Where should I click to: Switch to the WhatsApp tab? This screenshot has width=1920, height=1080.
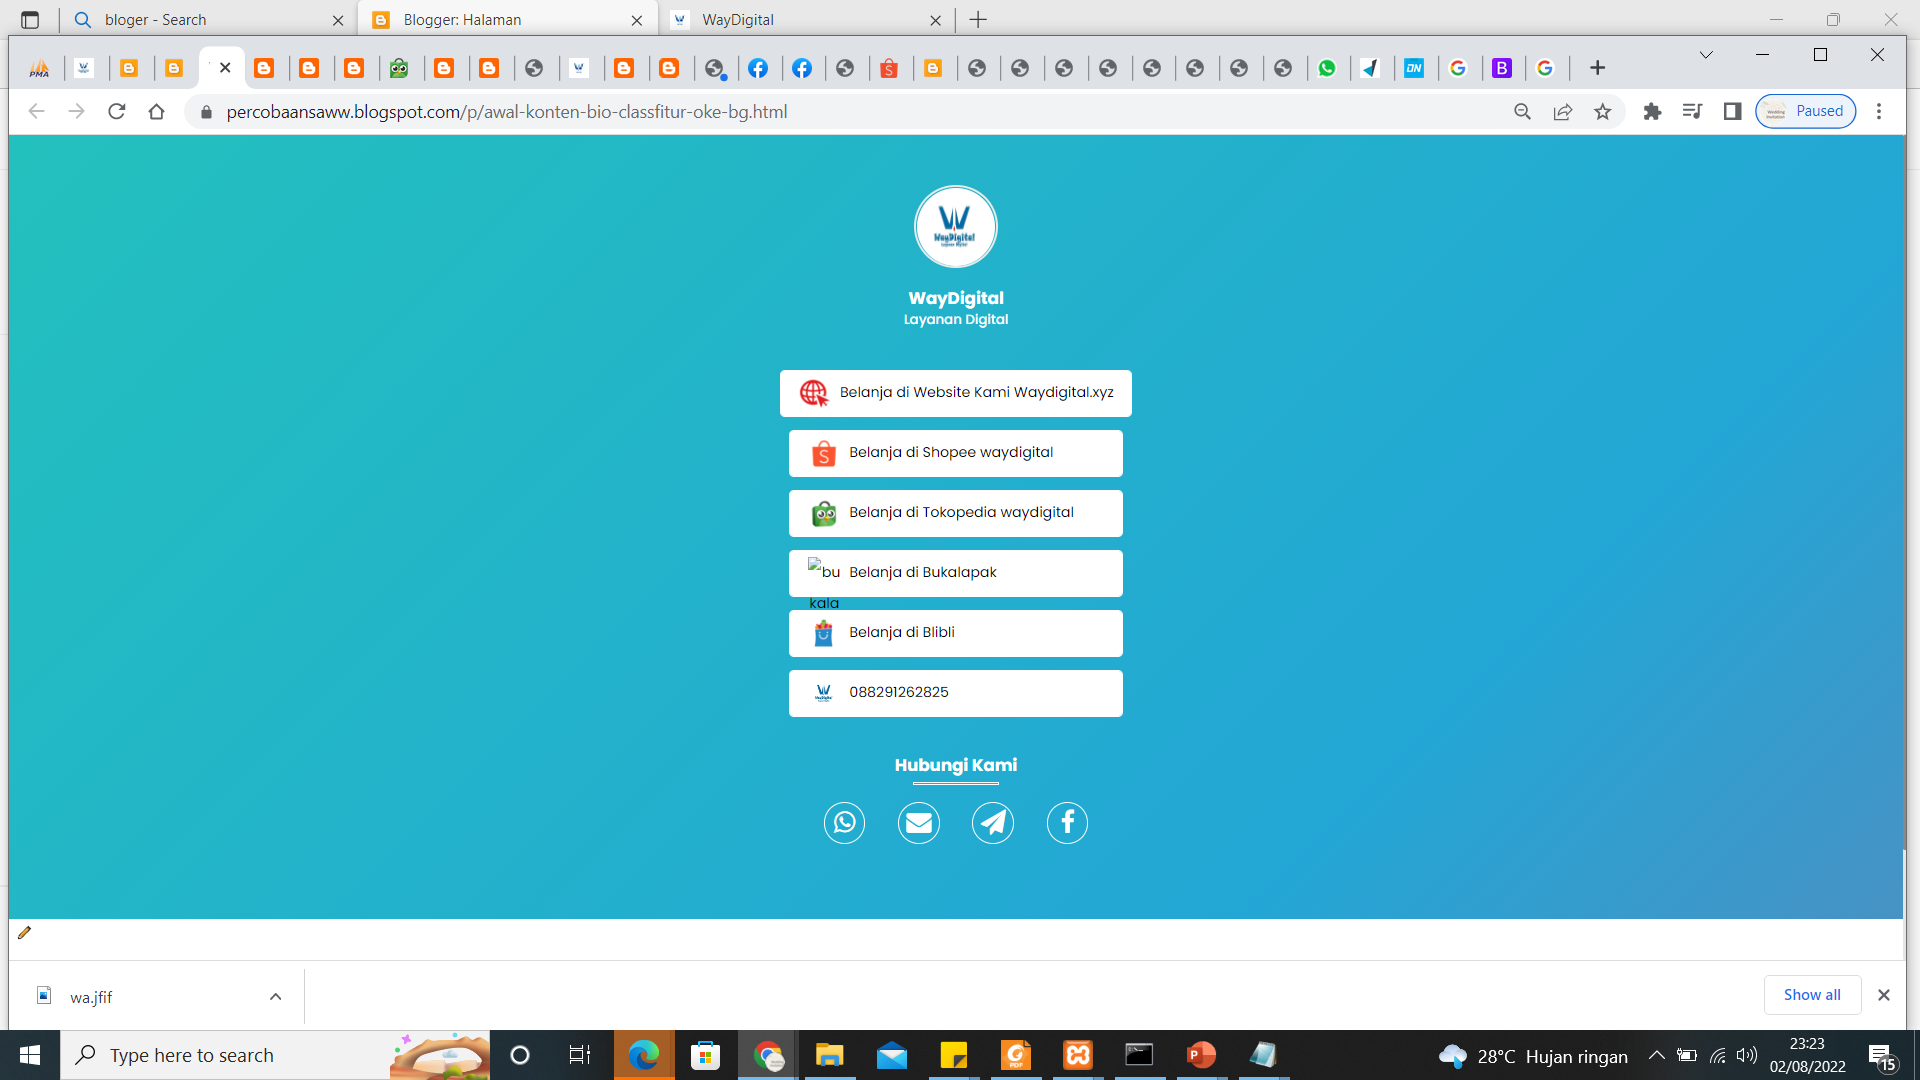[1327, 68]
